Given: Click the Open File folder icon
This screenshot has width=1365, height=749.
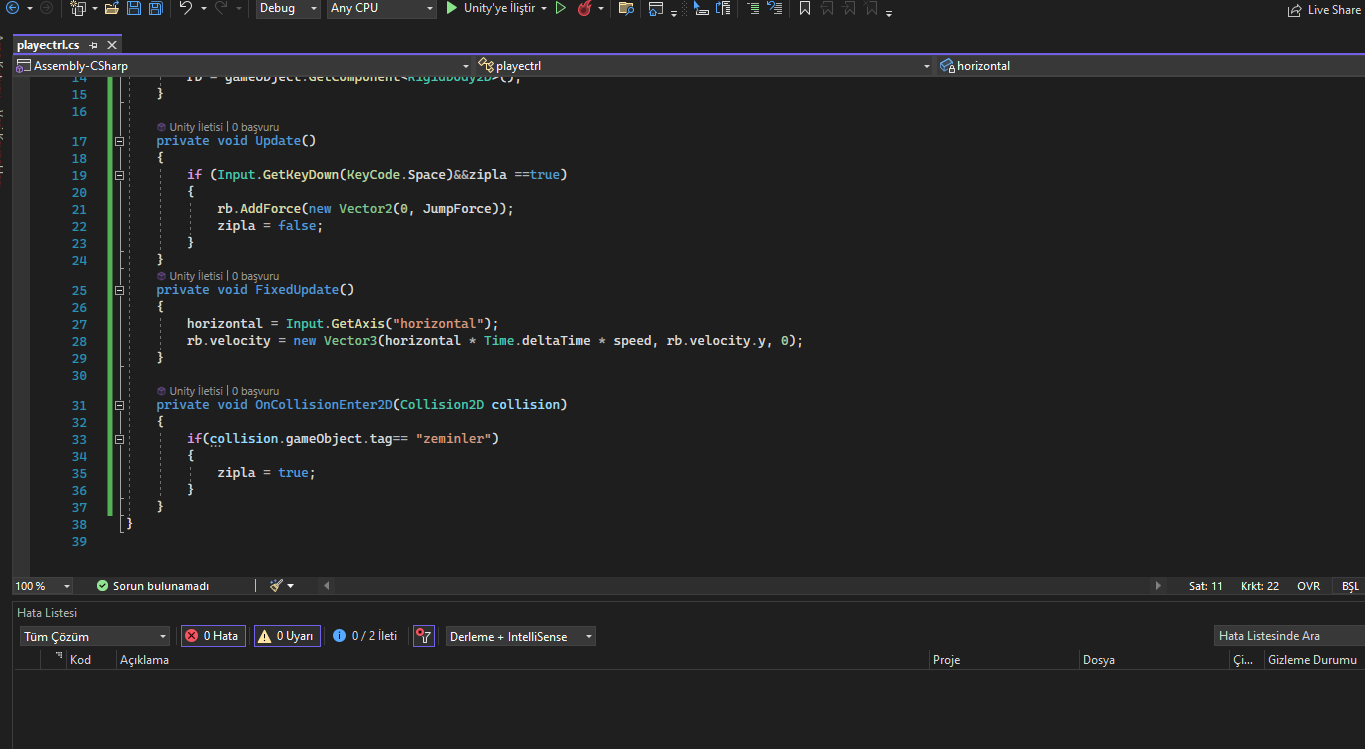Looking at the screenshot, I should click(x=111, y=8).
